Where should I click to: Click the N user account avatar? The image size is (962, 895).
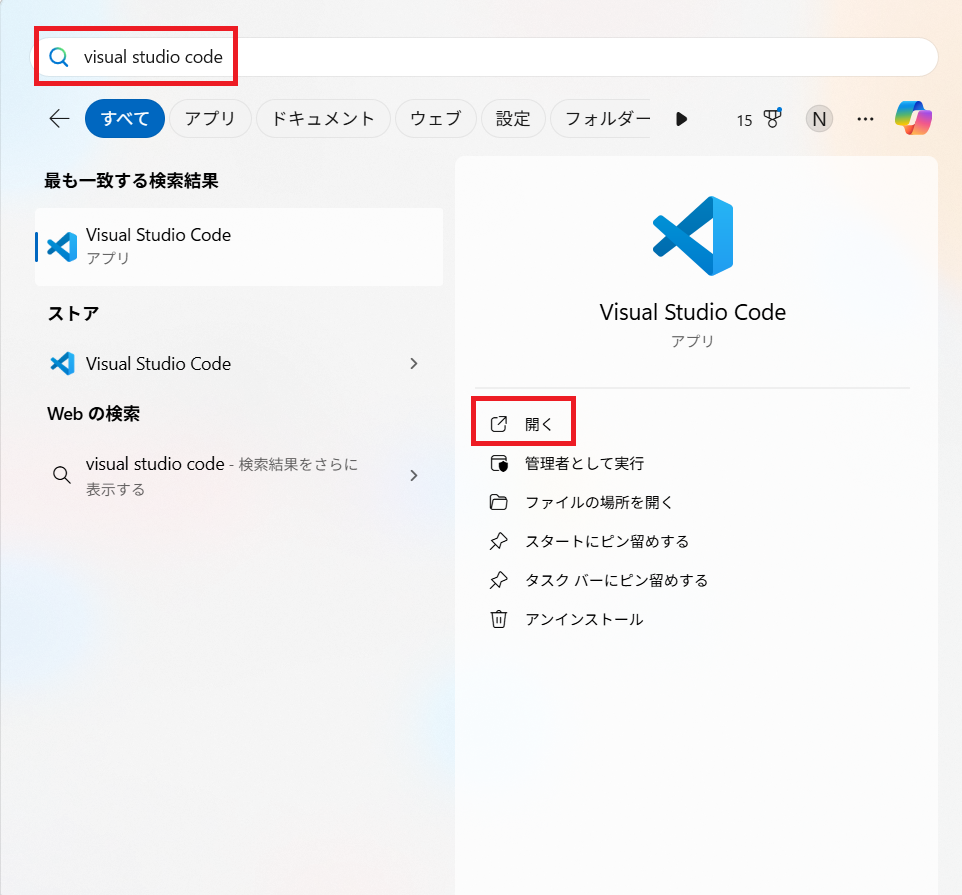pos(819,119)
